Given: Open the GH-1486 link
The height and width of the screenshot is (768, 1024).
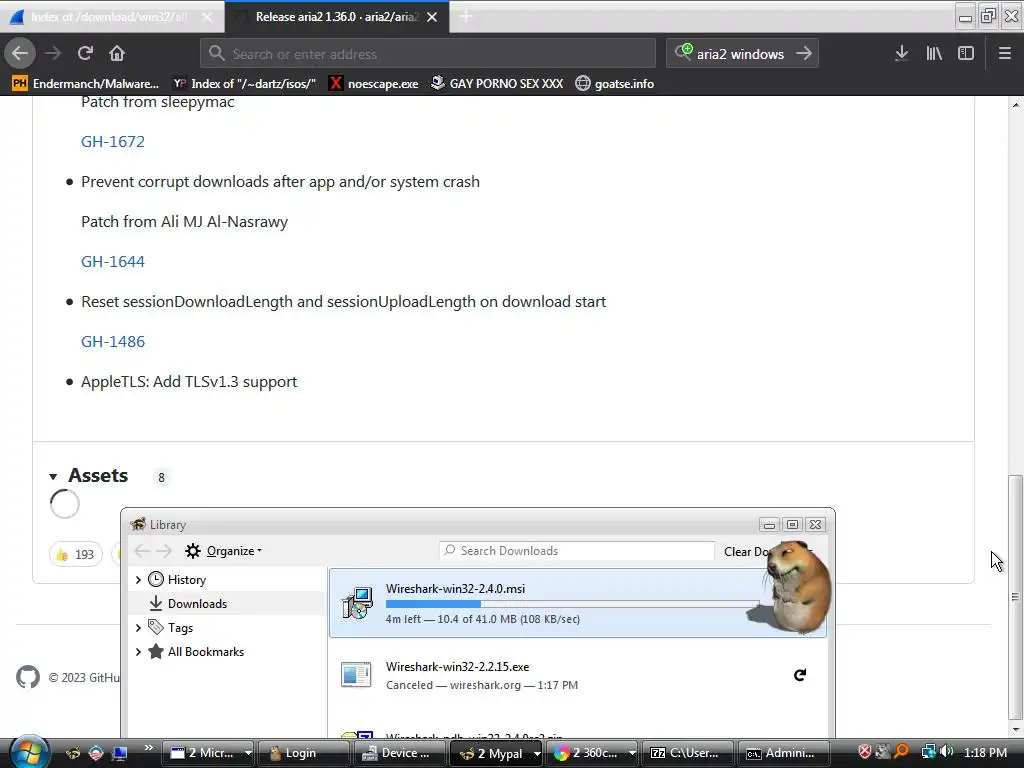Looking at the screenshot, I should [x=113, y=341].
